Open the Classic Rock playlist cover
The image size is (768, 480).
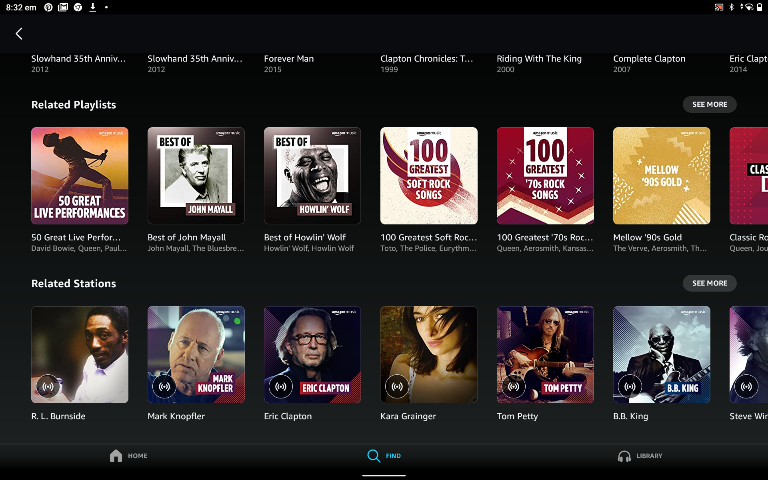click(748, 176)
